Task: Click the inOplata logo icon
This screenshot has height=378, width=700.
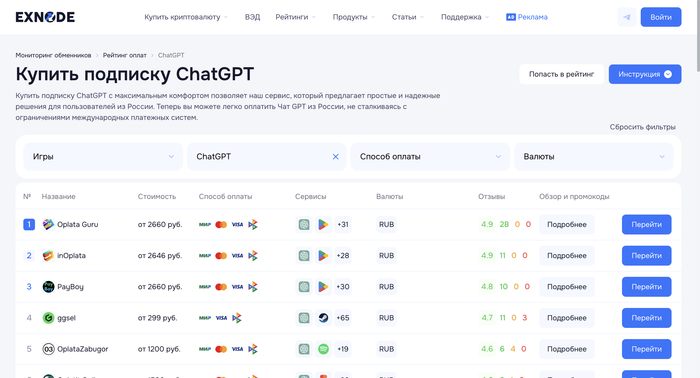Action: coord(48,256)
